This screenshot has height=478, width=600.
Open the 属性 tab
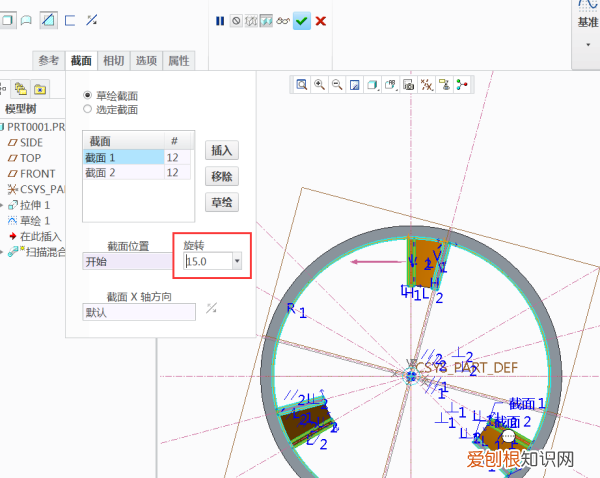179,60
